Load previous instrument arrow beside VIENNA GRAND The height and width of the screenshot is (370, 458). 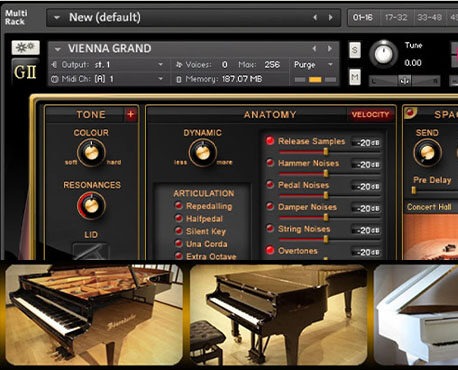[314, 49]
